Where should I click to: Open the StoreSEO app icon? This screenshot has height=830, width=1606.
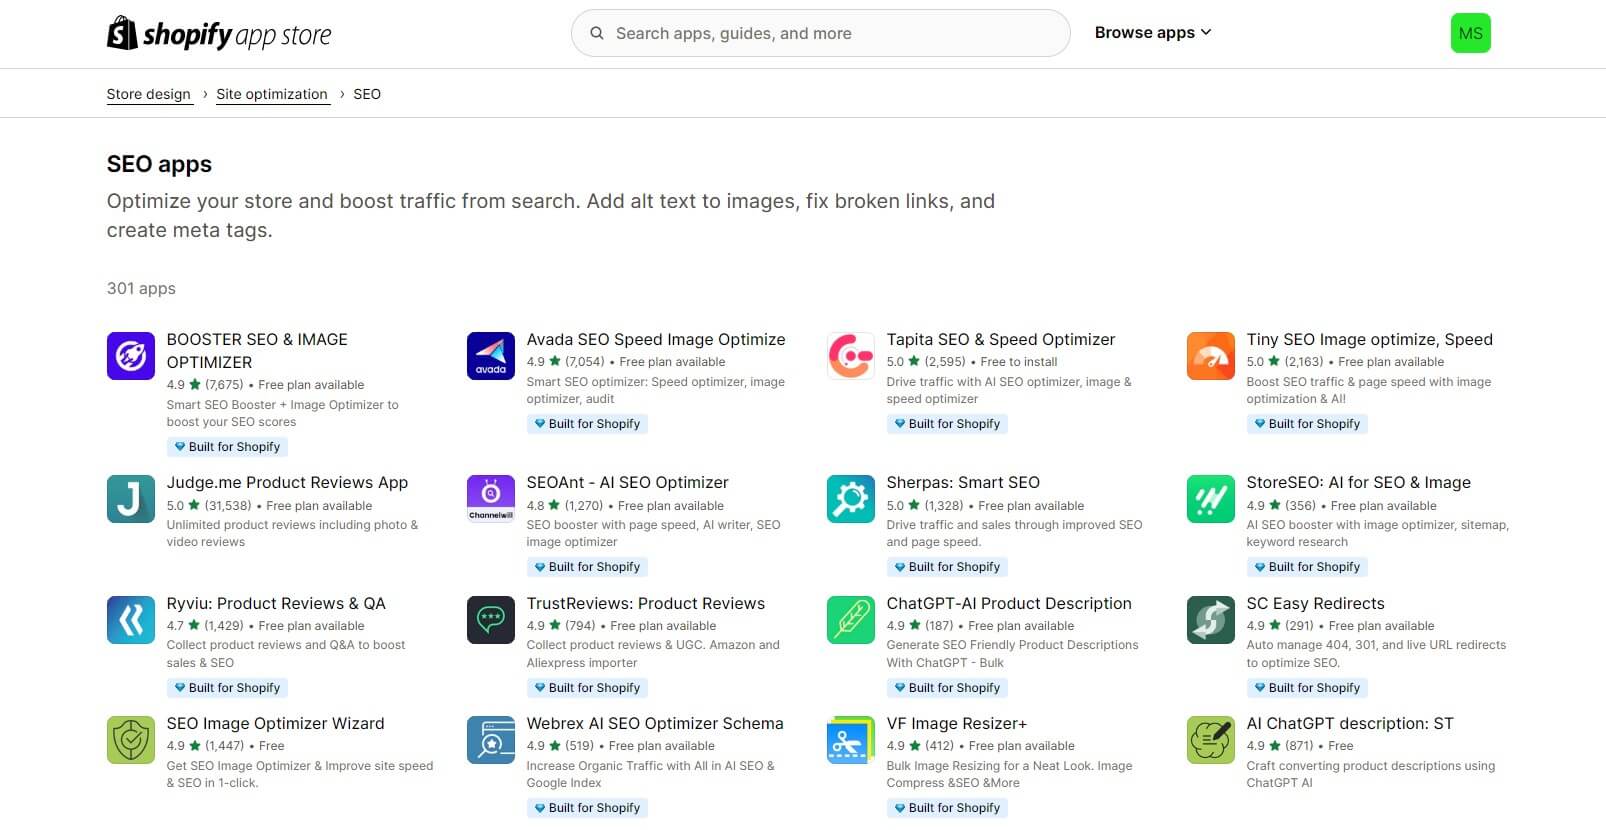click(1211, 499)
